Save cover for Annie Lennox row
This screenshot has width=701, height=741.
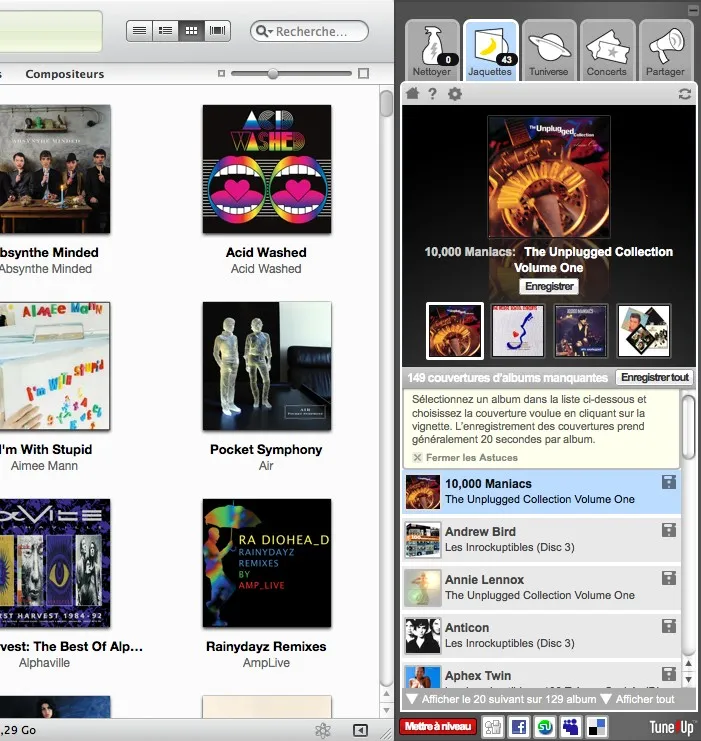668,578
